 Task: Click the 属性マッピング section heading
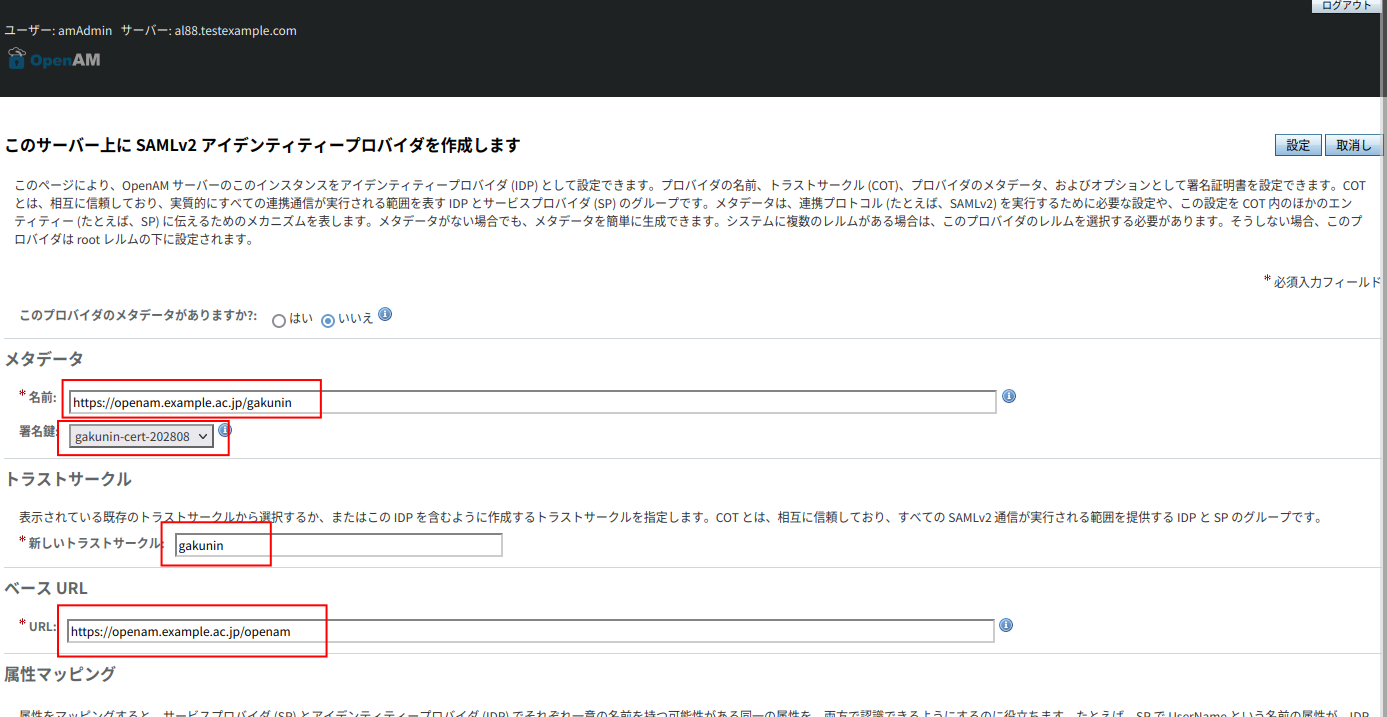point(59,674)
